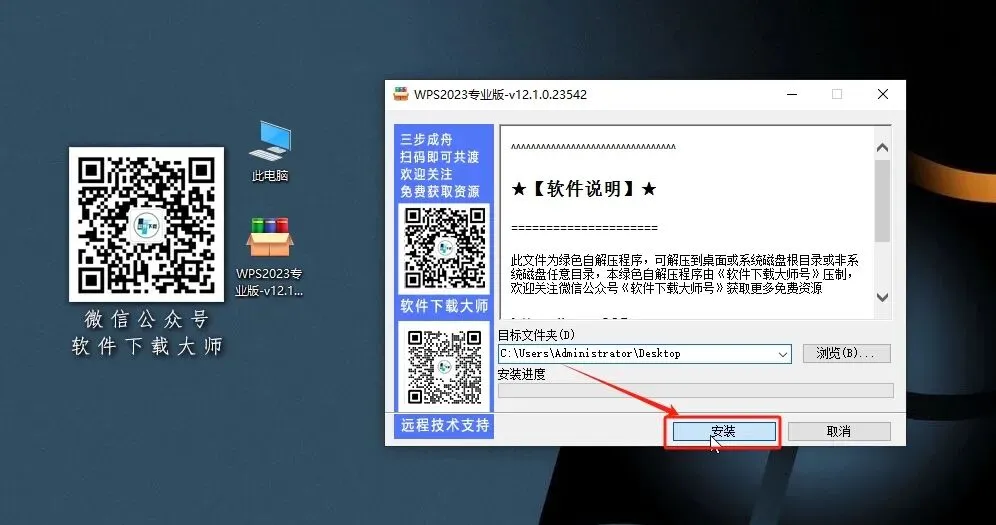Expand the 目标文件夹 path dropdown
Viewport: 996px width, 525px height.
pyautogui.click(x=783, y=354)
